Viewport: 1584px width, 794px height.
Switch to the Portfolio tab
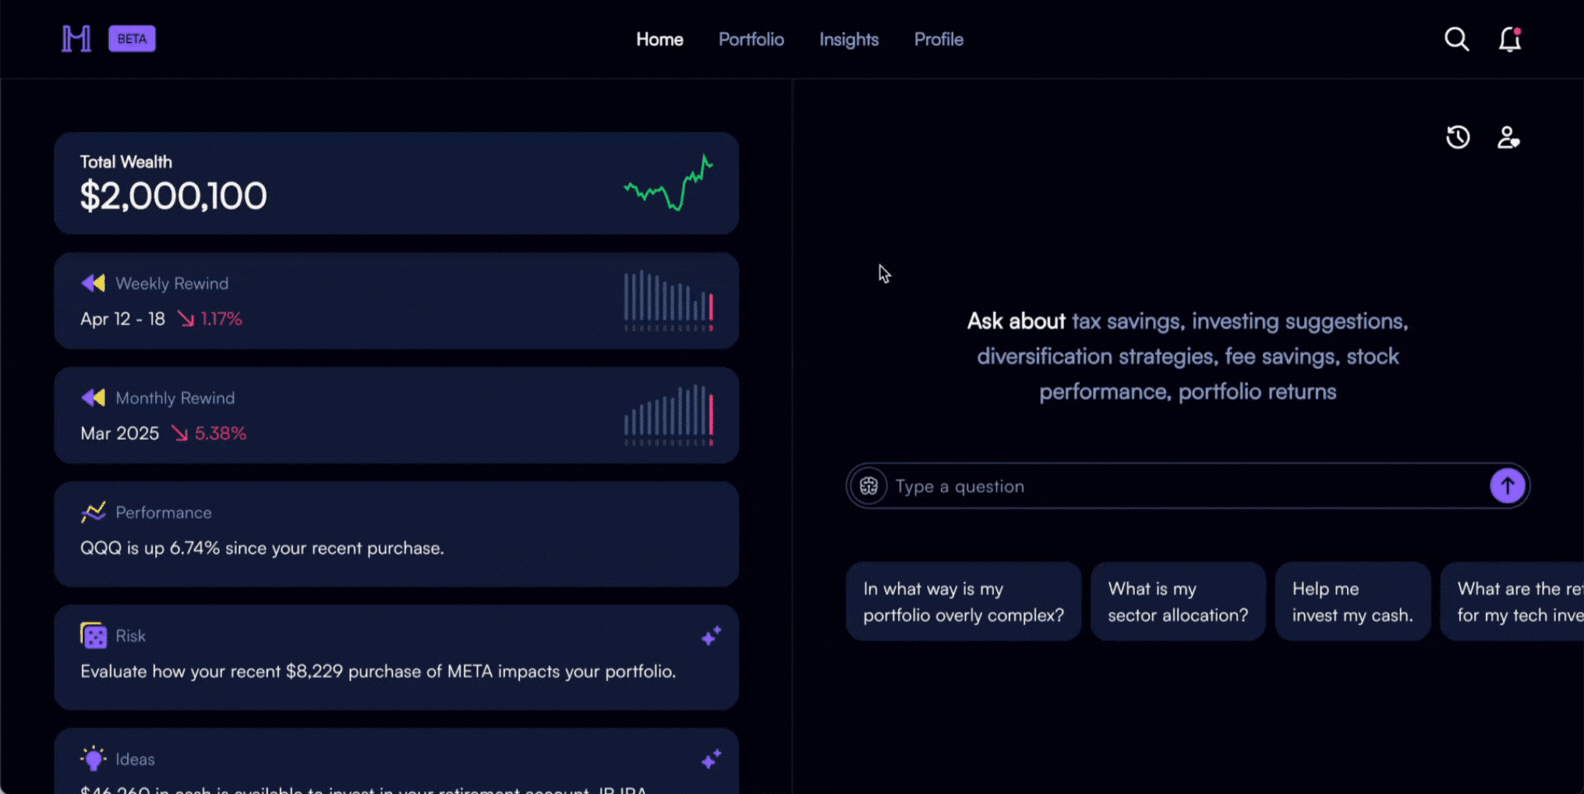[751, 39]
